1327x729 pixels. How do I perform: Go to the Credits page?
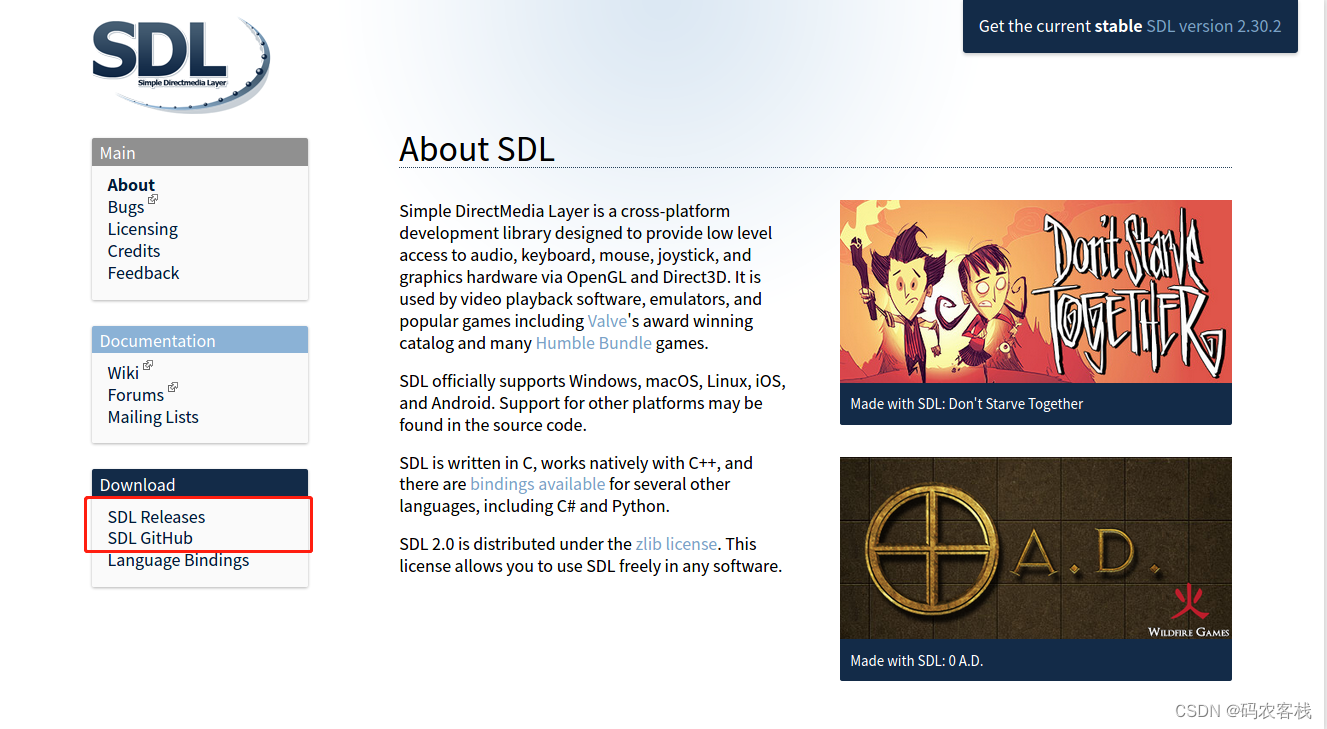(x=133, y=250)
